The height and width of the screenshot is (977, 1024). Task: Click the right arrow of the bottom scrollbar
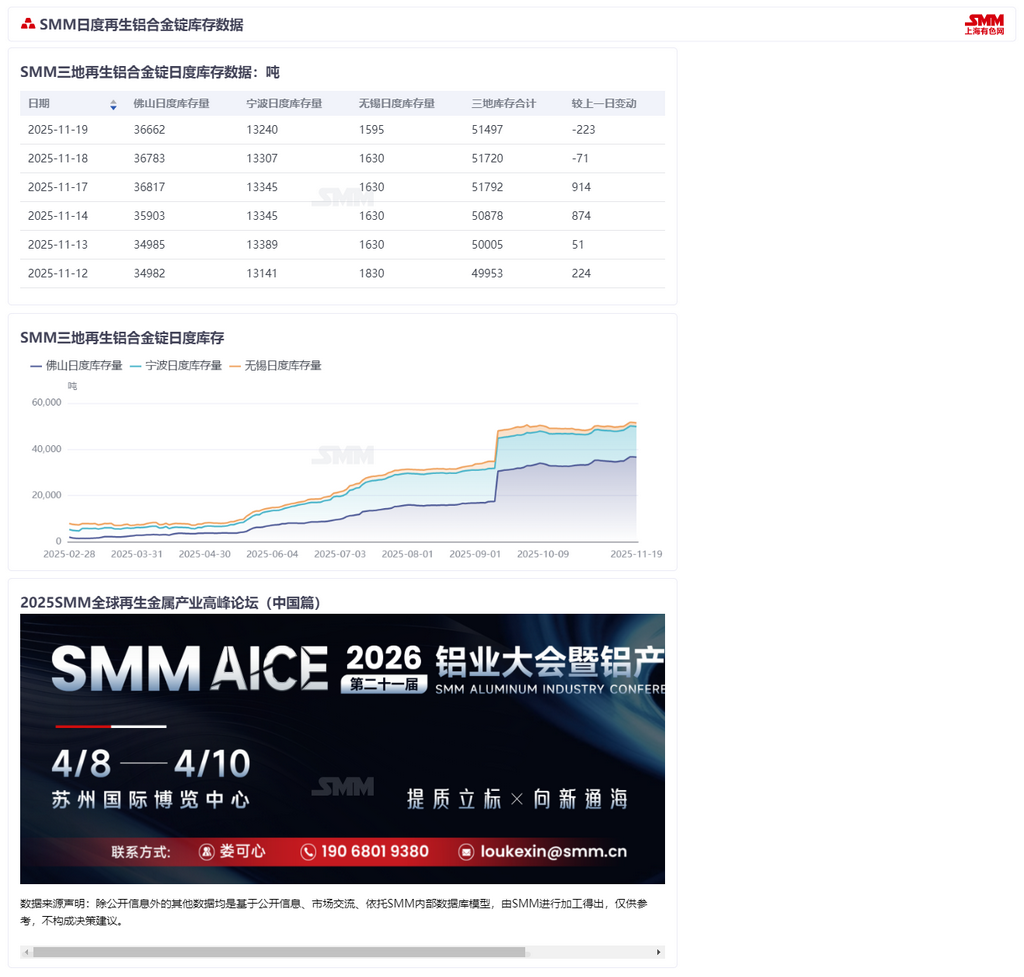(x=658, y=952)
